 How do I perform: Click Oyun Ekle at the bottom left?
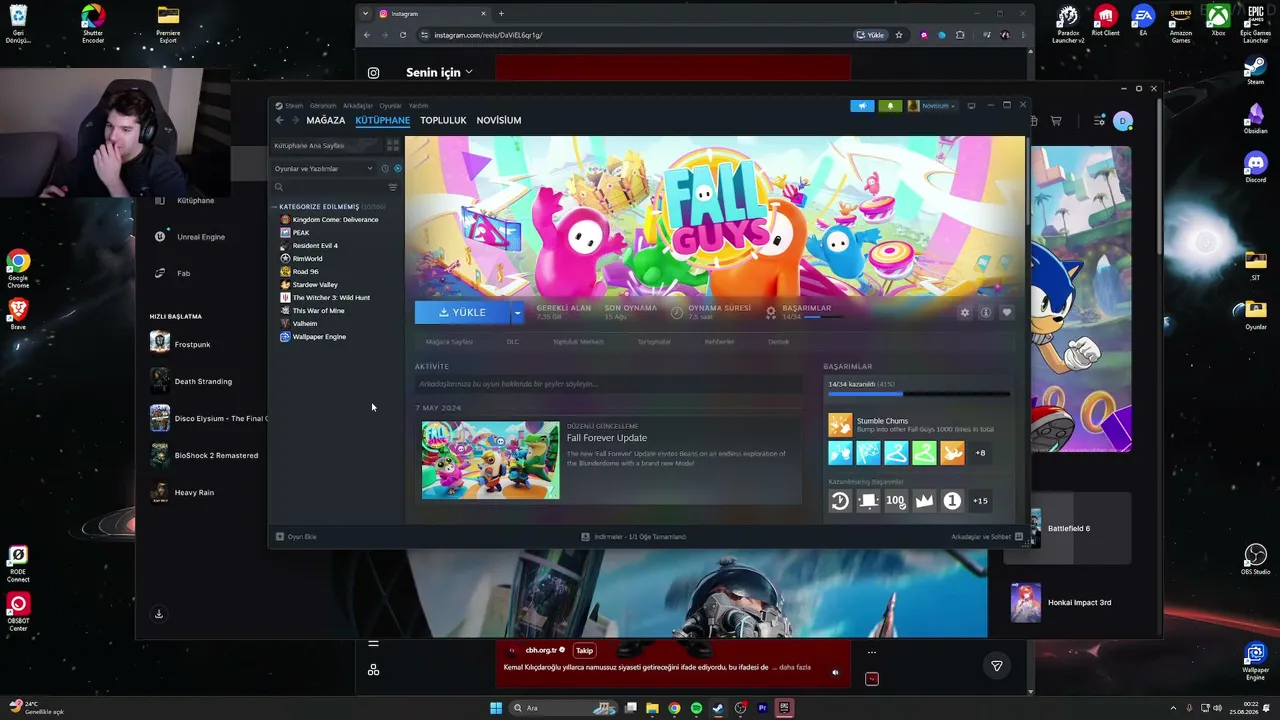pyautogui.click(x=296, y=537)
